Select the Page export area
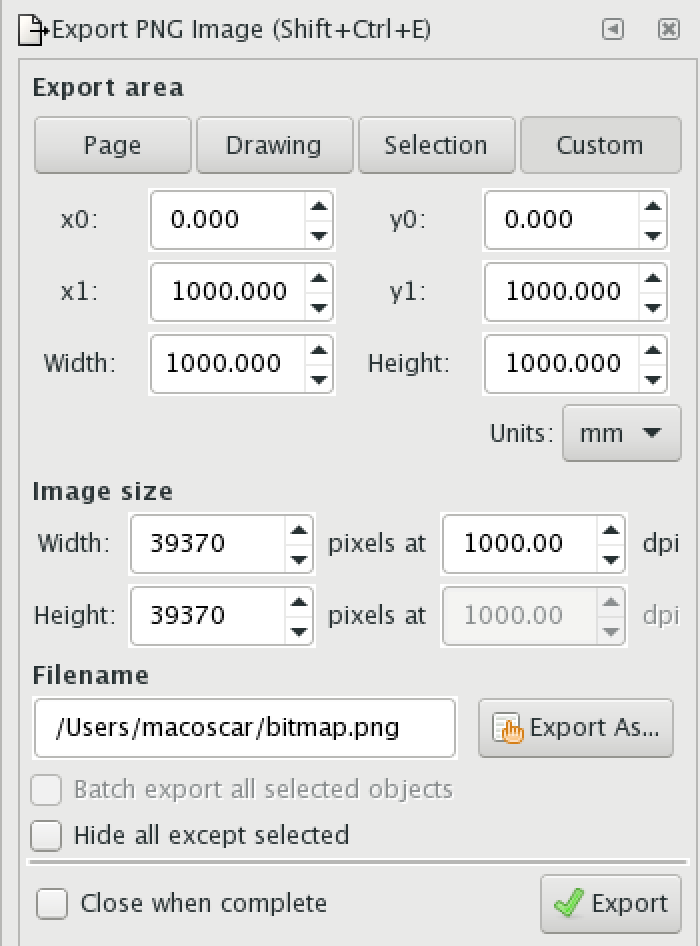Image resolution: width=700 pixels, height=946 pixels. [112, 146]
